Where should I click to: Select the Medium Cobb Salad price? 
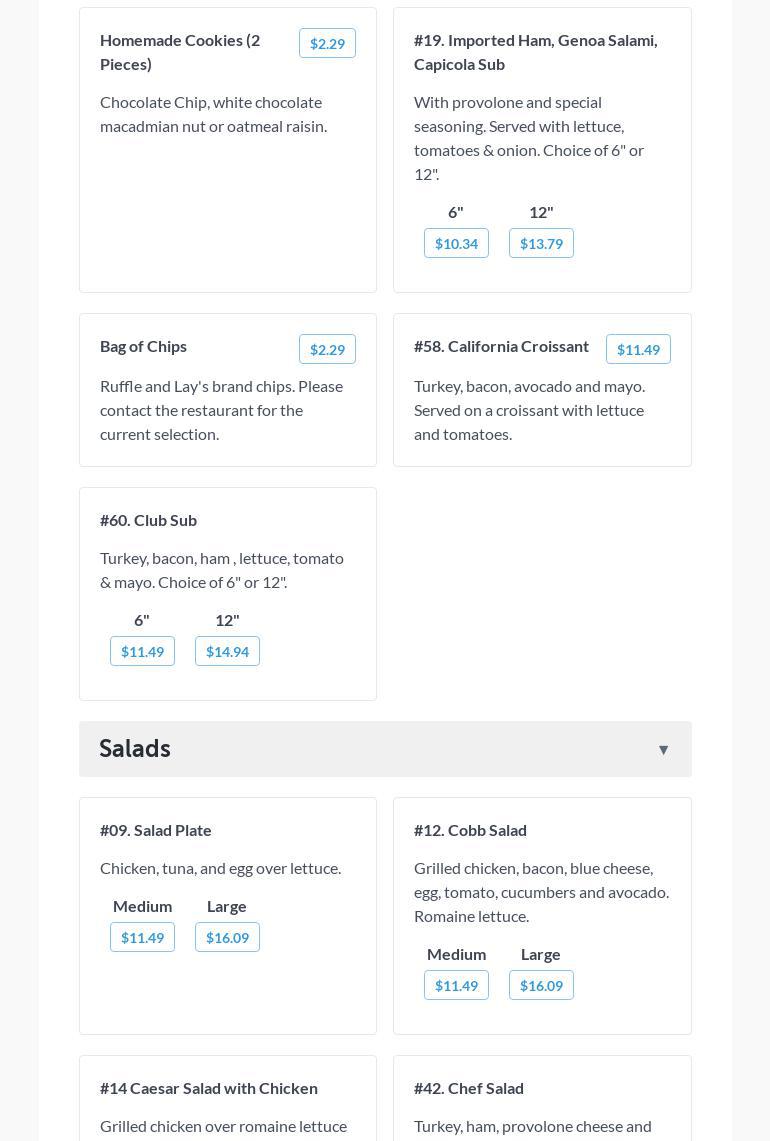pos(456,985)
